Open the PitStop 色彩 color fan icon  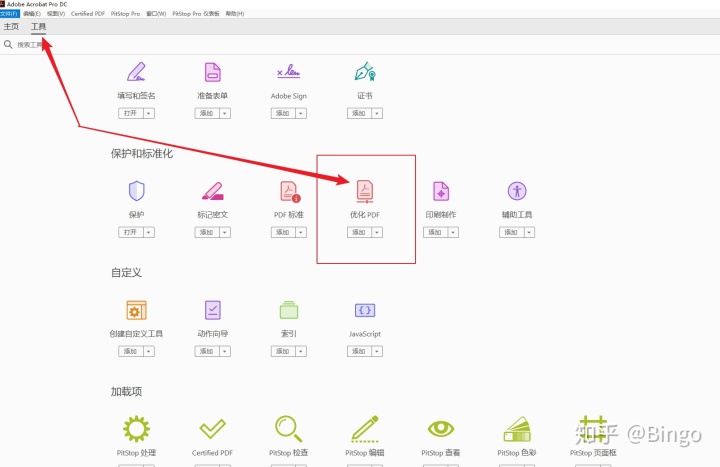click(x=517, y=429)
